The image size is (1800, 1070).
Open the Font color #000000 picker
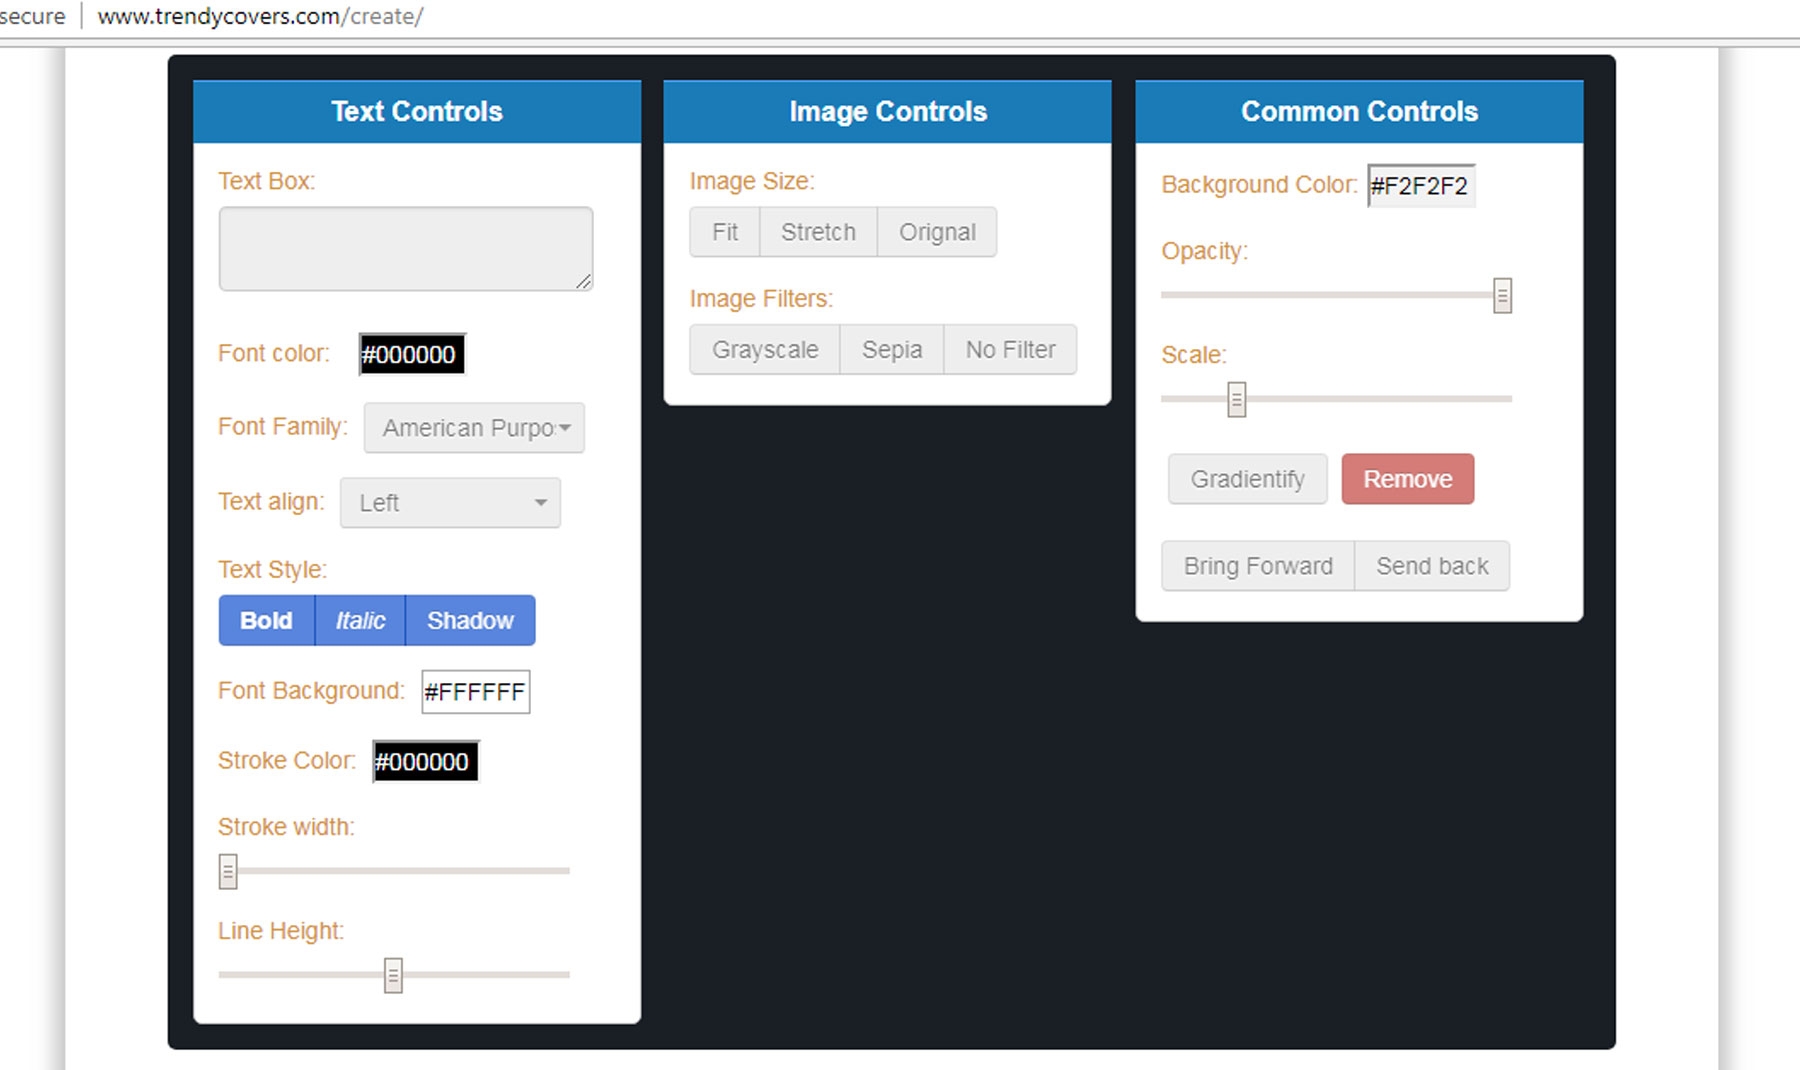[x=412, y=354]
